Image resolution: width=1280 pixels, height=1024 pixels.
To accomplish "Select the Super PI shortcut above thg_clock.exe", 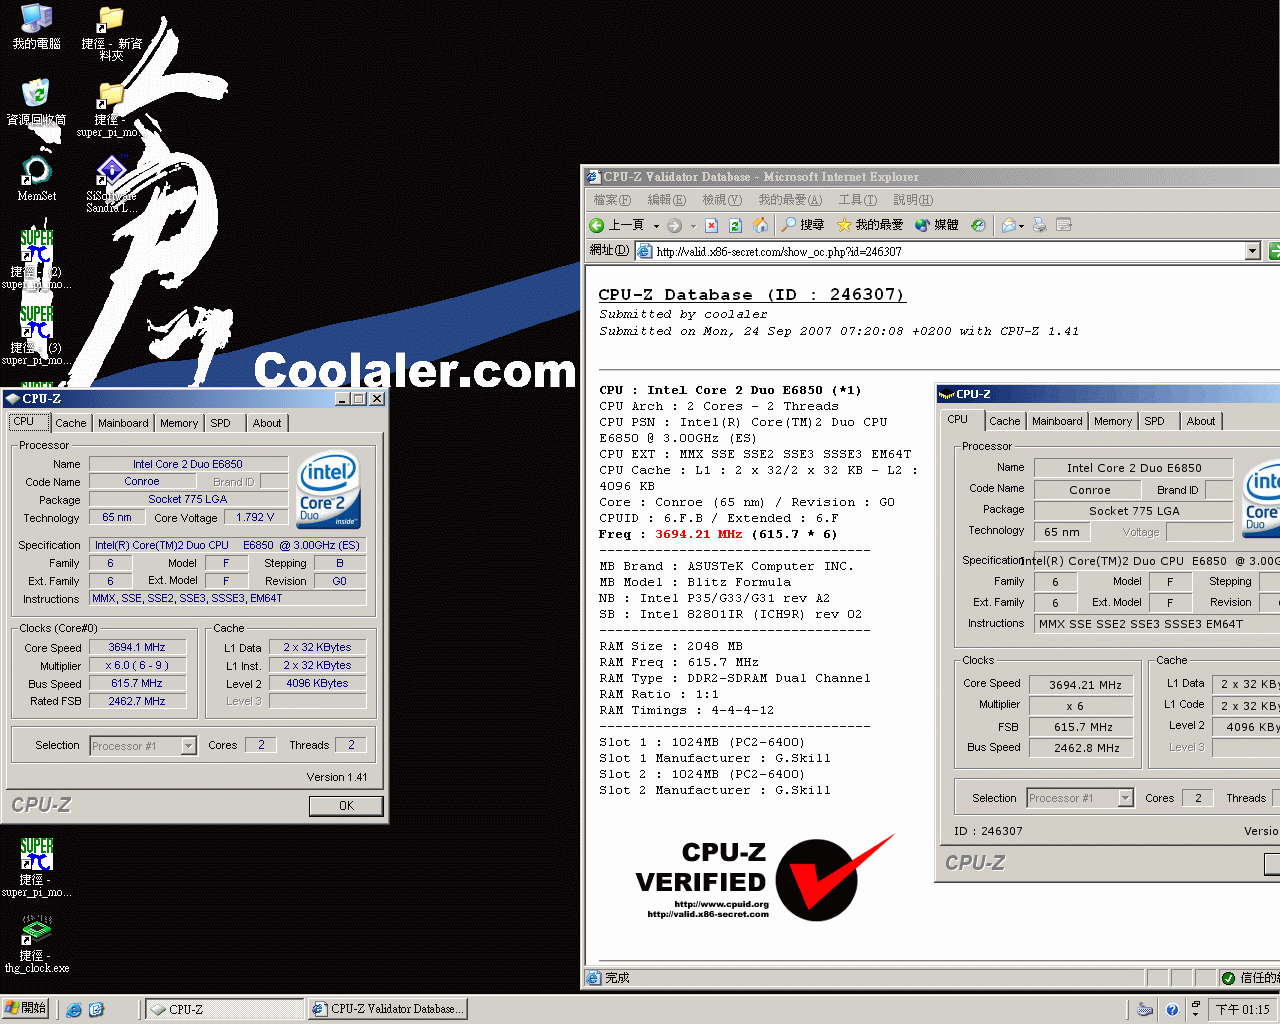I will click(x=36, y=868).
